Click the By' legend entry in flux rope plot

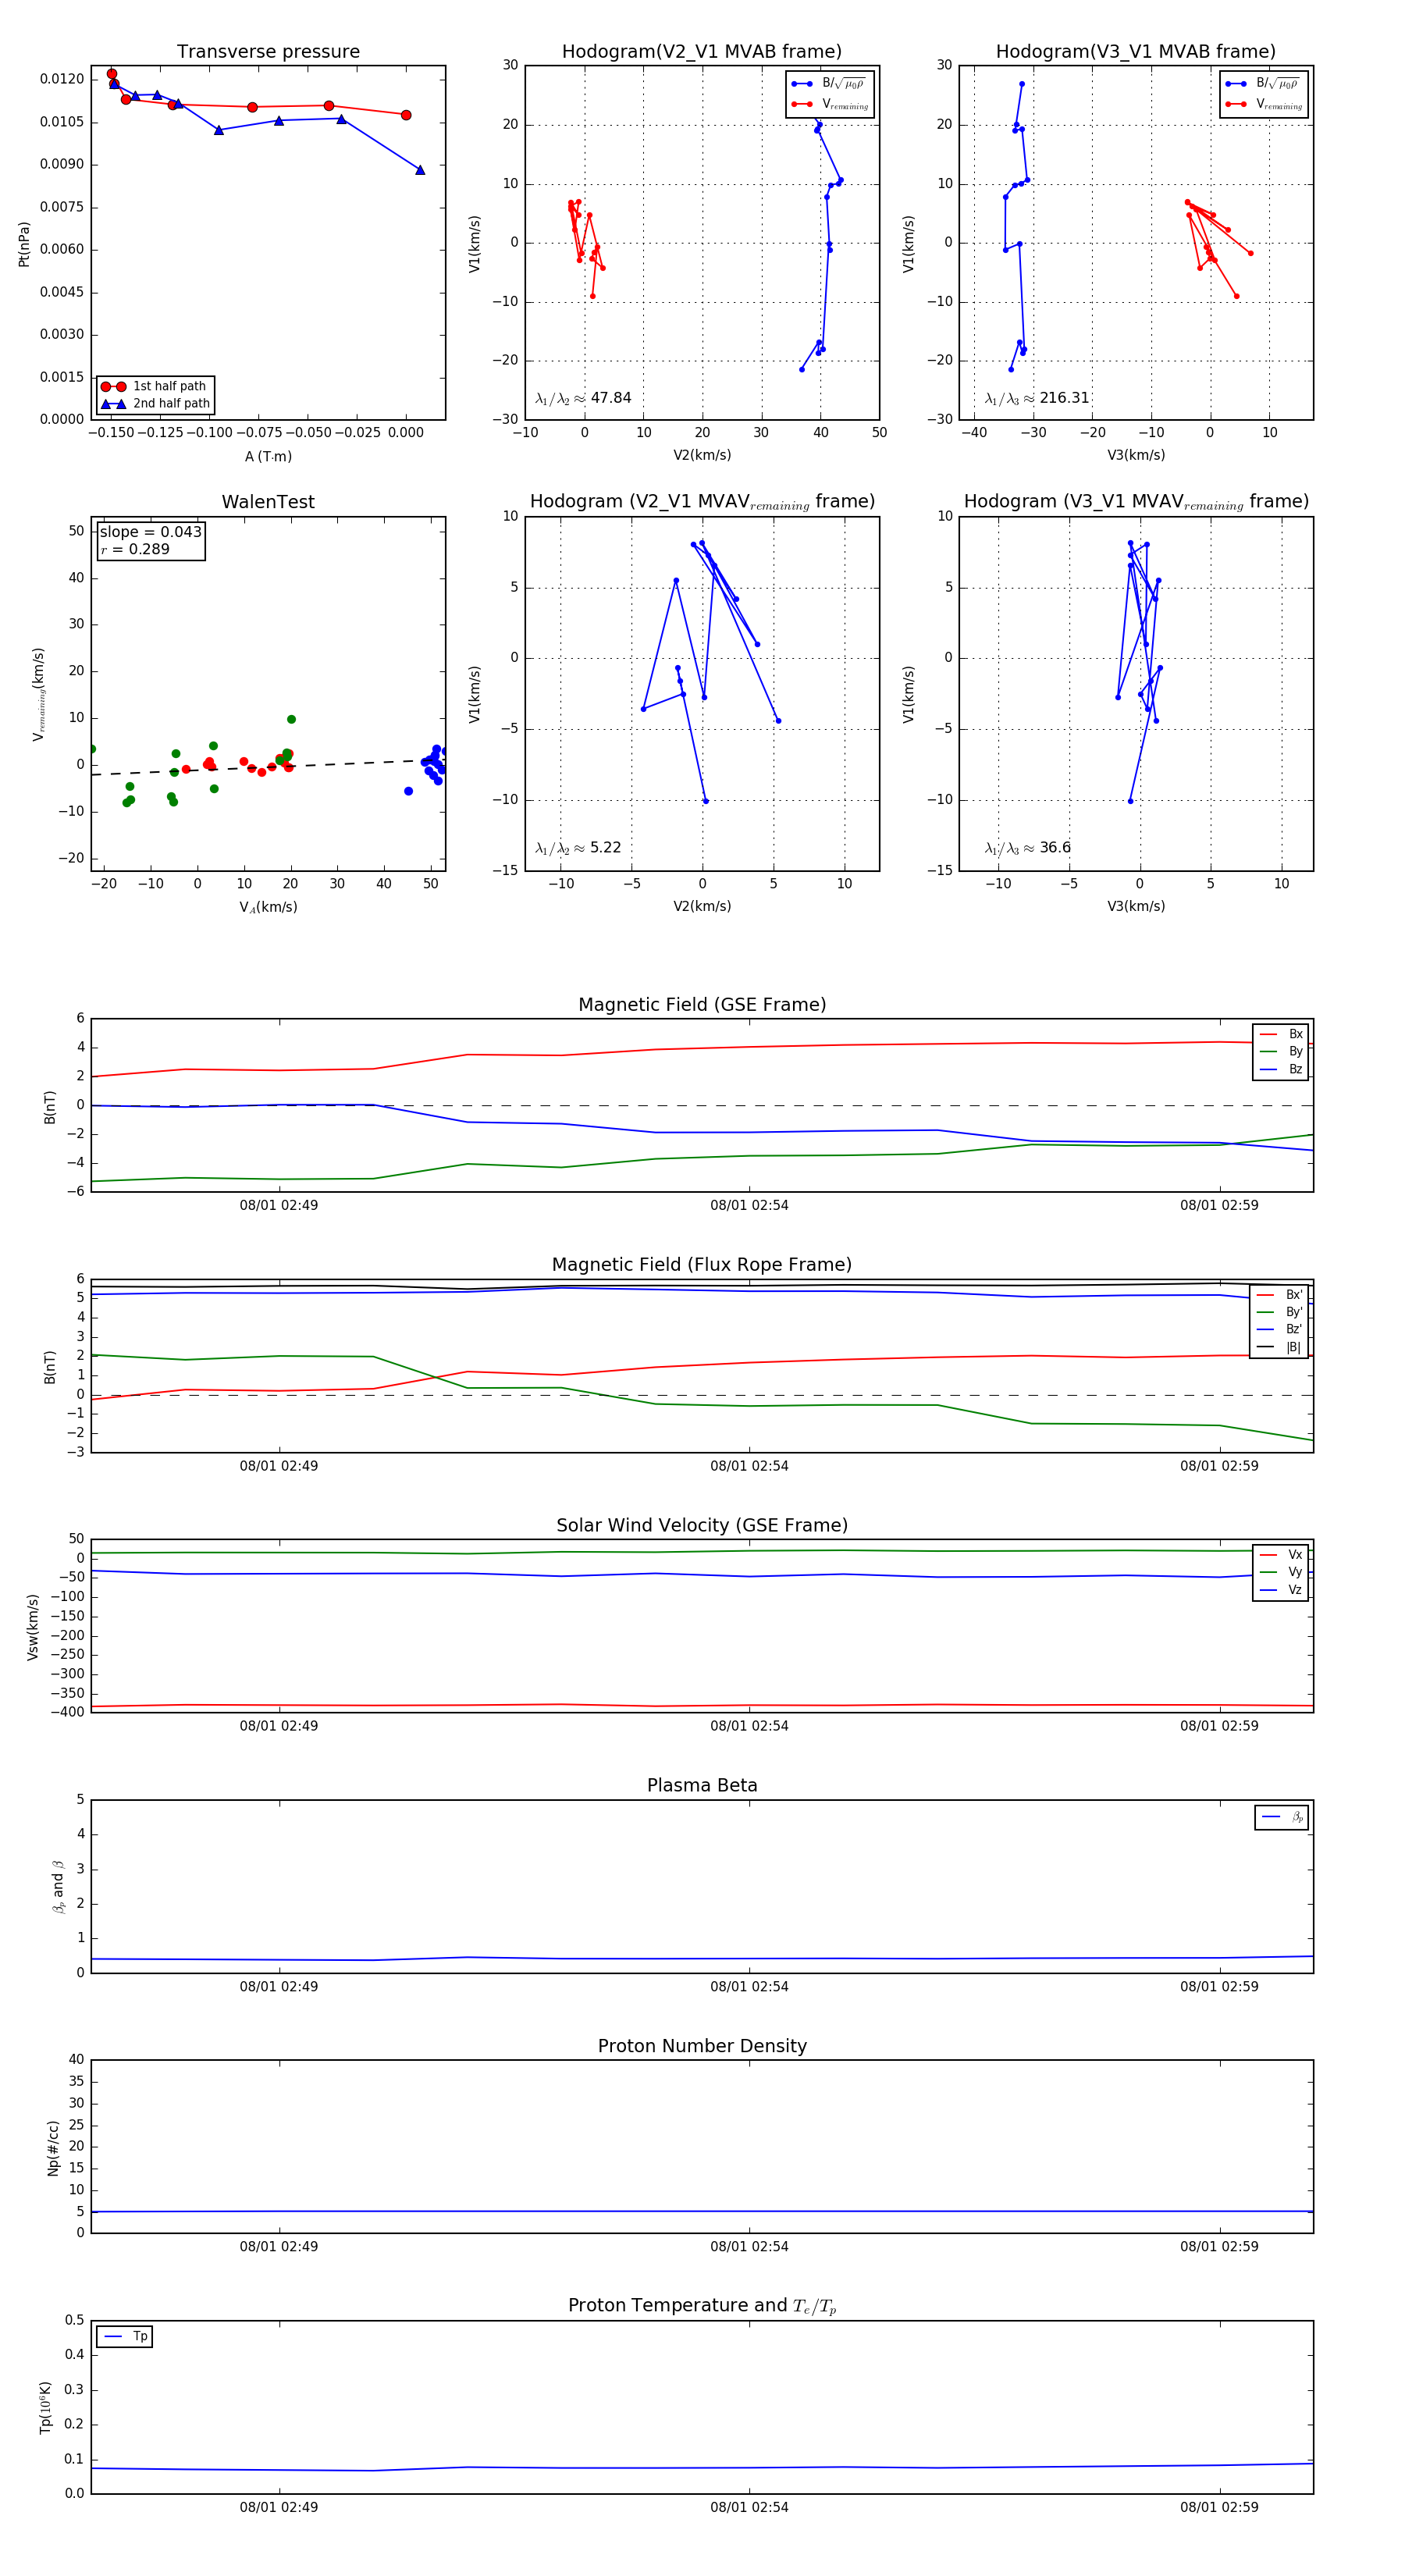(x=1279, y=1312)
